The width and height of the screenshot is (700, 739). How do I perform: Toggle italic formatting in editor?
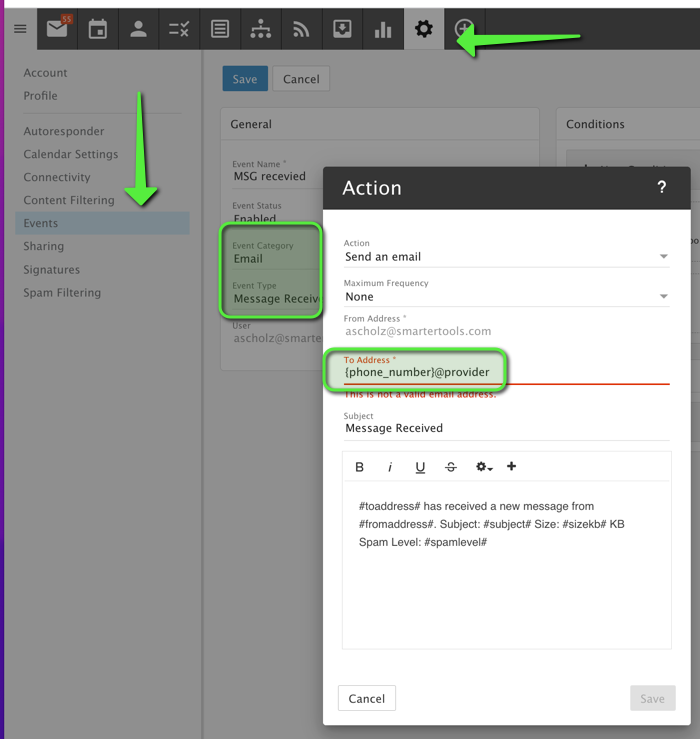click(x=390, y=467)
